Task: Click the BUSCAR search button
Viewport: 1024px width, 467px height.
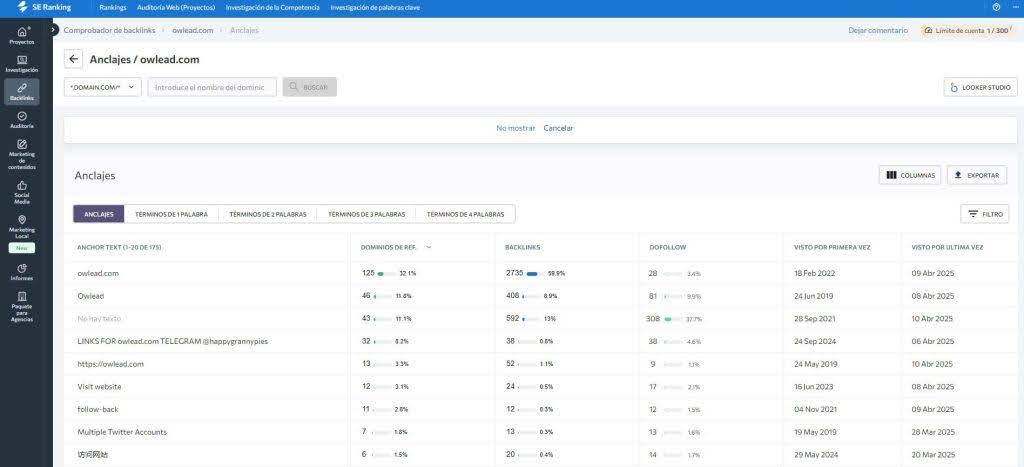Action: coord(310,87)
